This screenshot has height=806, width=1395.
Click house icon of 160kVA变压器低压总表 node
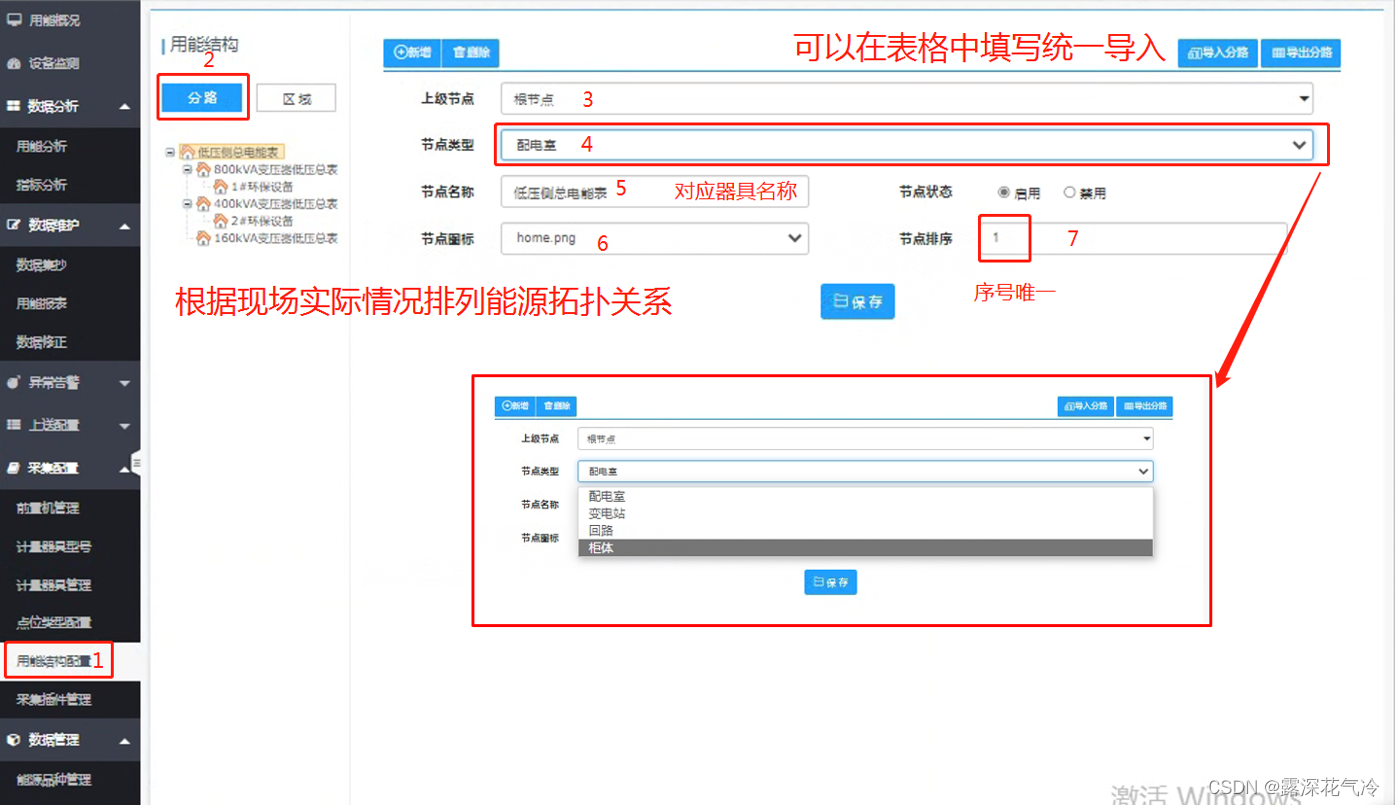coord(204,238)
